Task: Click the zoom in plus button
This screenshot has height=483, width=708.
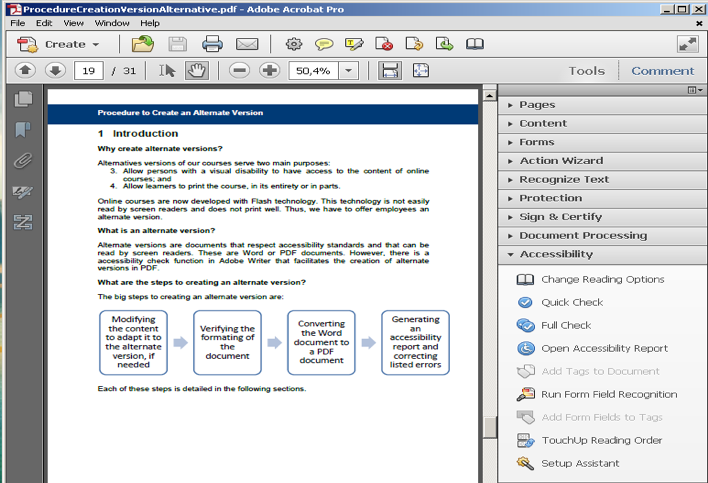Action: (x=269, y=70)
